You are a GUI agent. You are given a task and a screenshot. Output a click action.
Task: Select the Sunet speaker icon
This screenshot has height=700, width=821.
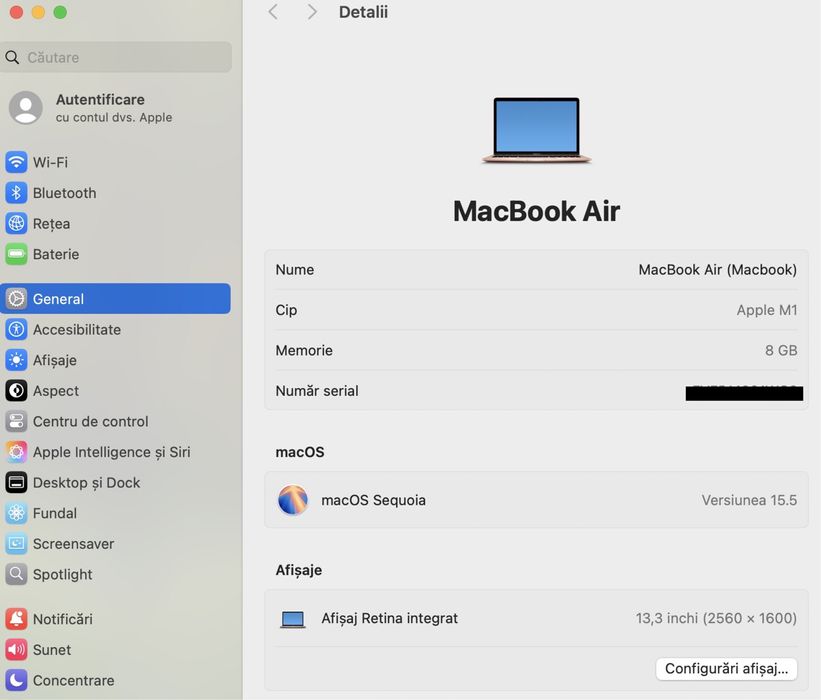pyautogui.click(x=16, y=650)
